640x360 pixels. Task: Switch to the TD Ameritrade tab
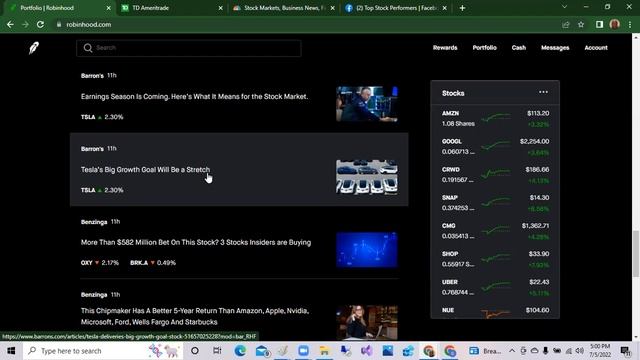coord(171,8)
